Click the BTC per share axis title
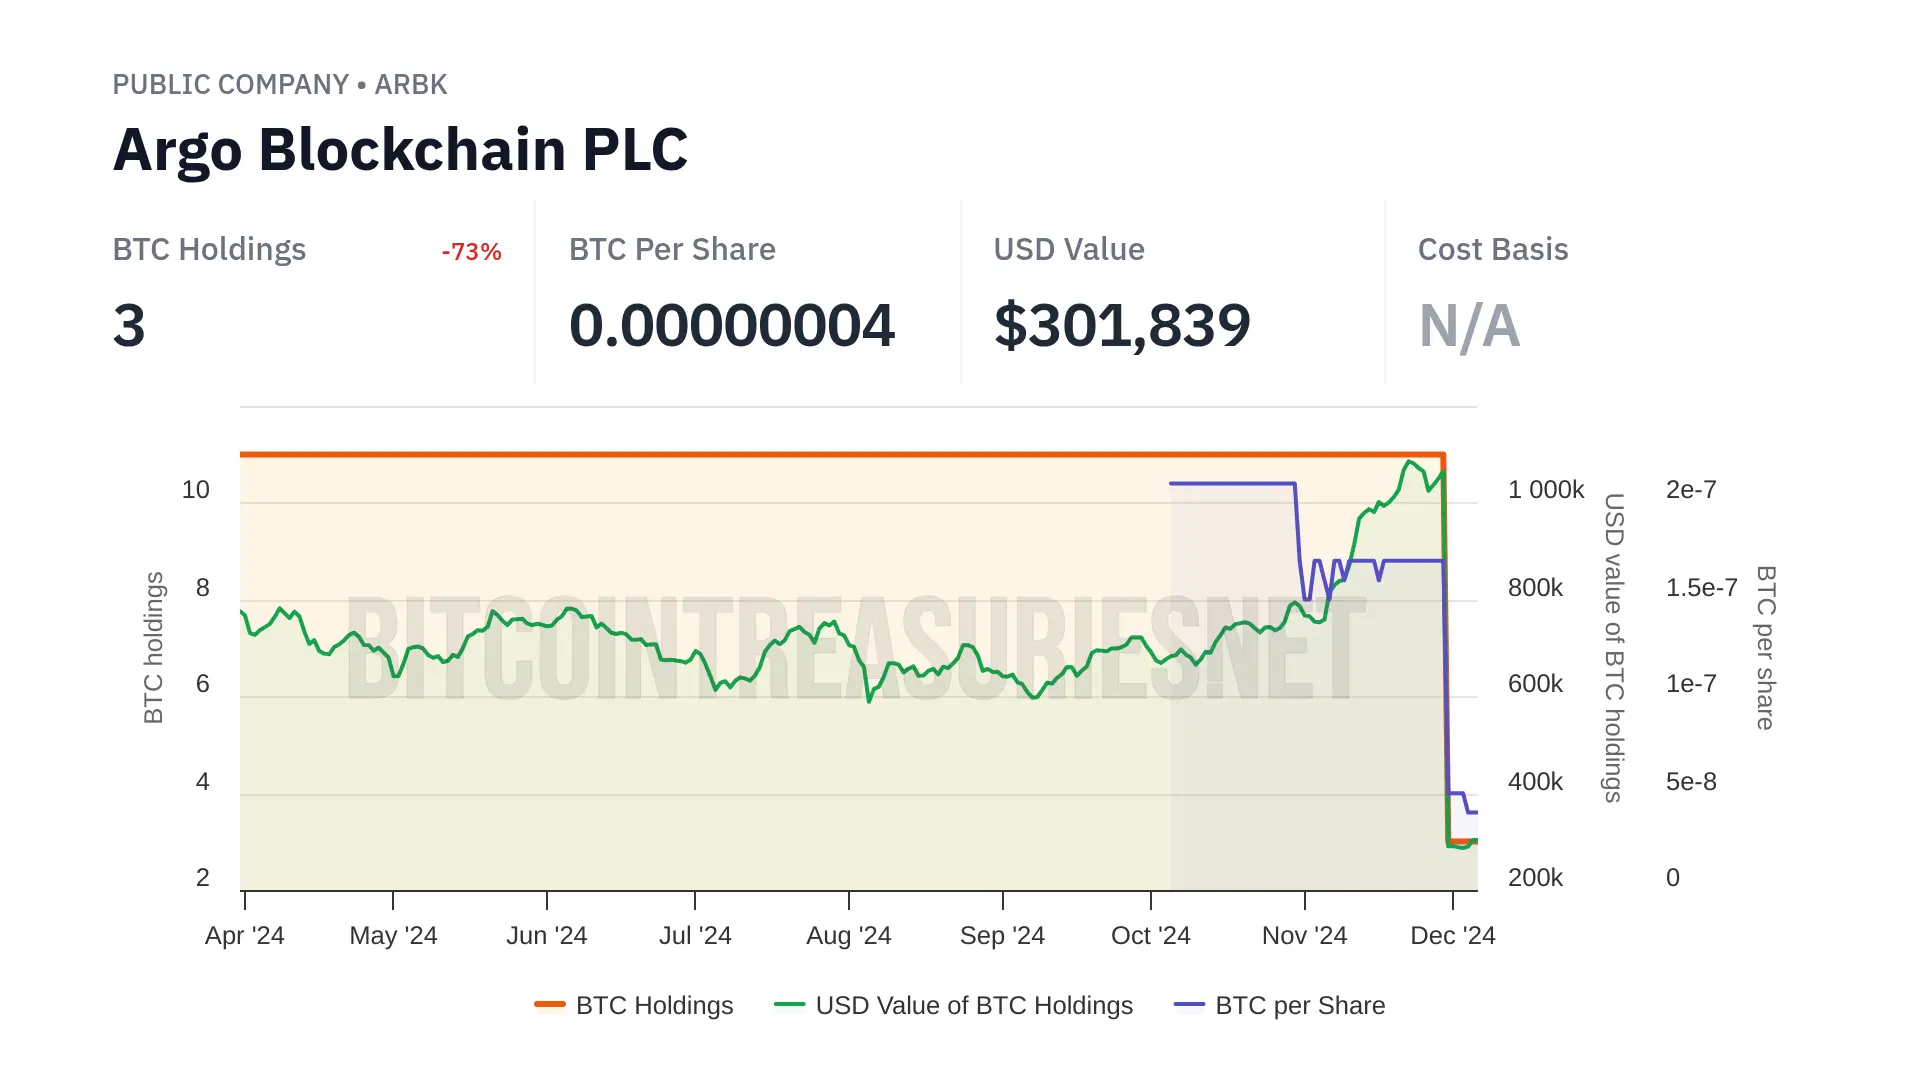 [x=1766, y=648]
